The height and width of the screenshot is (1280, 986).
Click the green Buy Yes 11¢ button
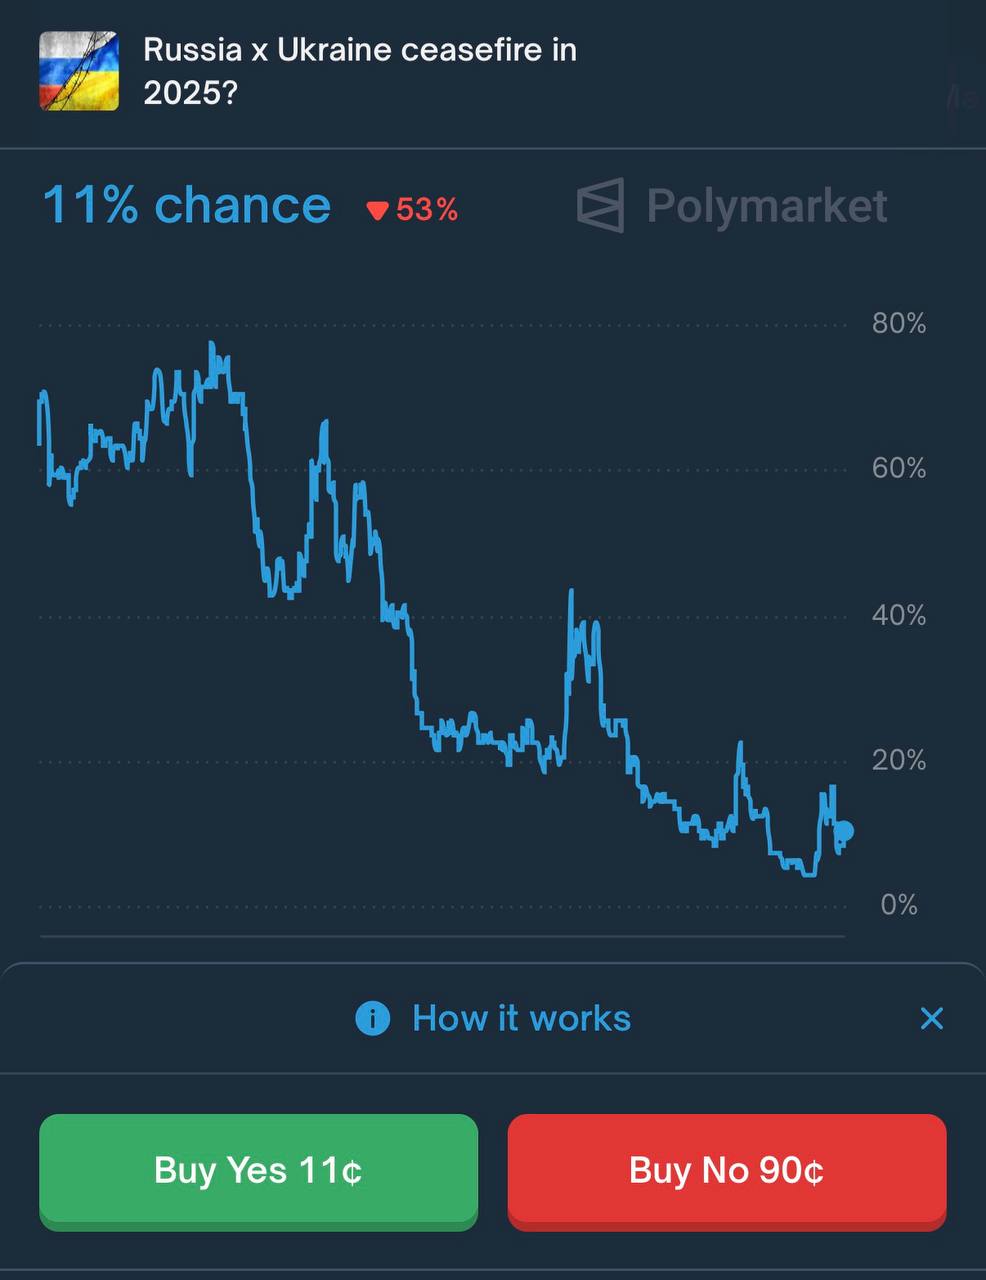click(258, 1171)
